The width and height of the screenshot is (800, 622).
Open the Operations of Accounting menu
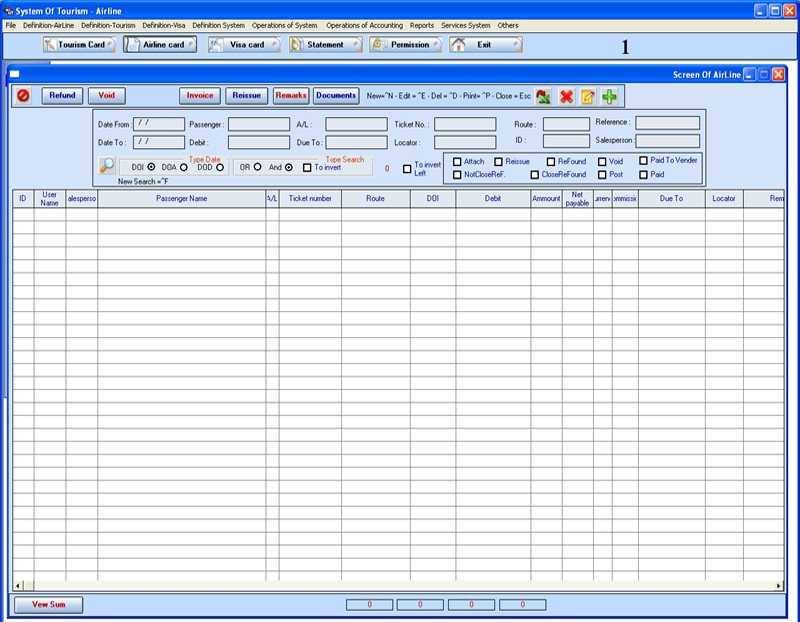coord(364,25)
